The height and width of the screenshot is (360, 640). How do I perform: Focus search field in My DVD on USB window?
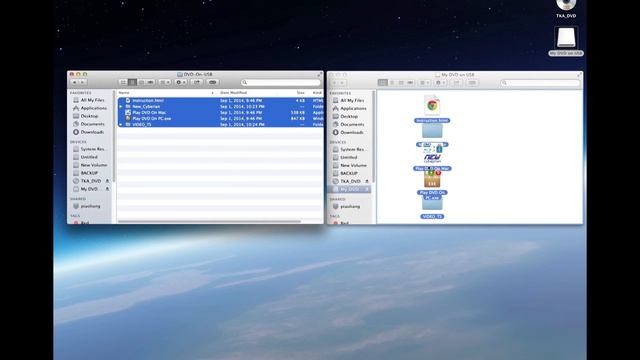540,83
